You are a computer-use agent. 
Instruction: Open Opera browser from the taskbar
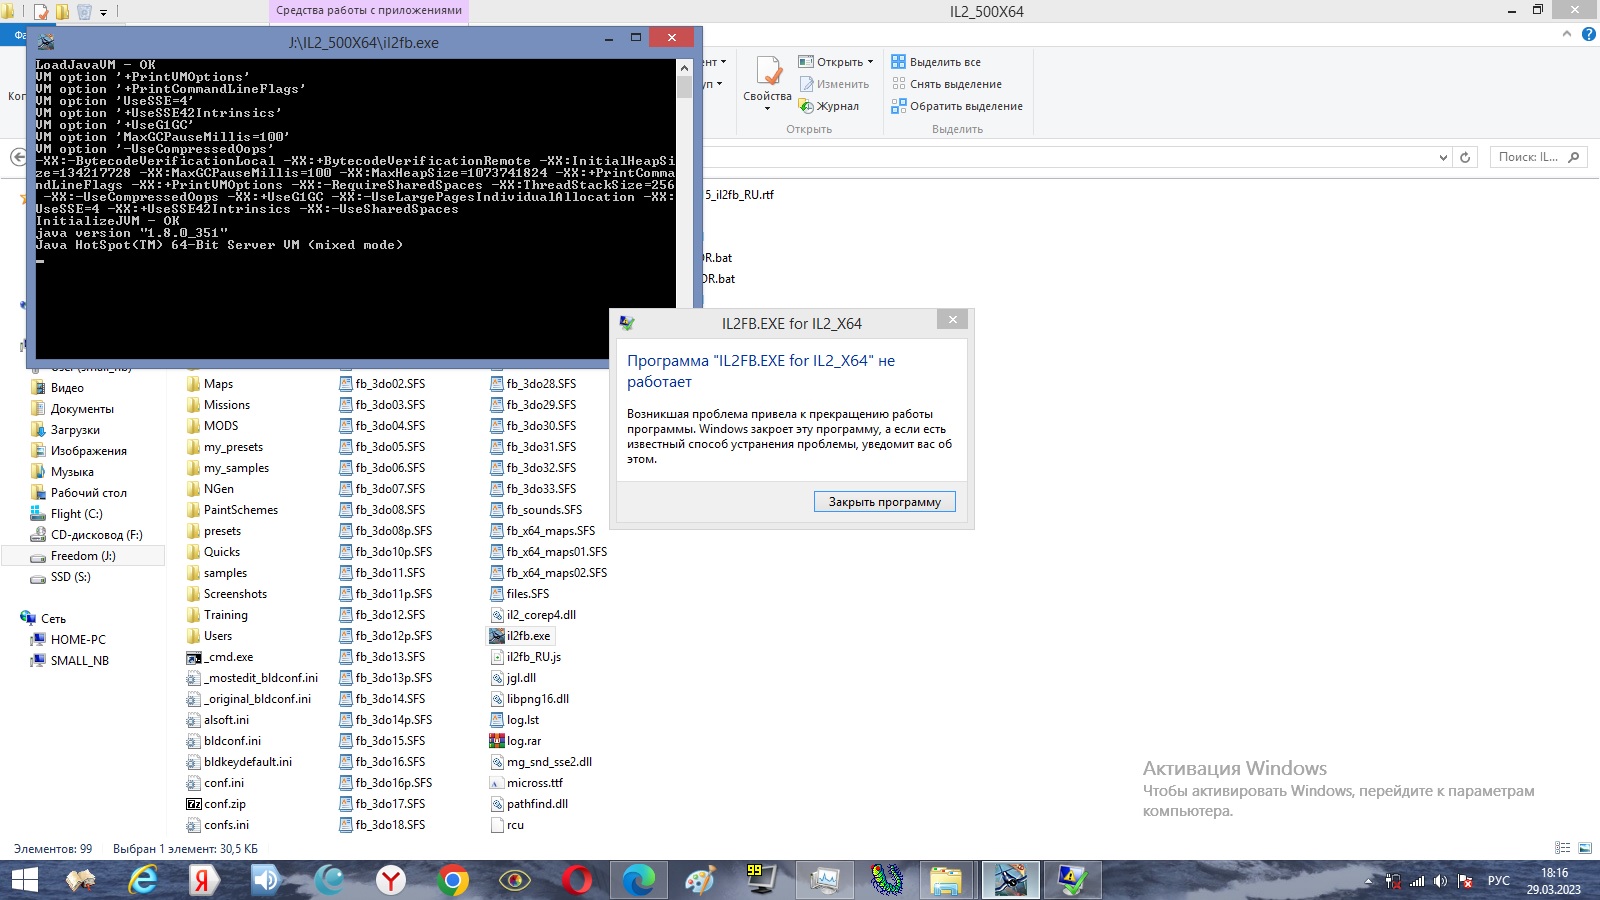click(x=577, y=880)
